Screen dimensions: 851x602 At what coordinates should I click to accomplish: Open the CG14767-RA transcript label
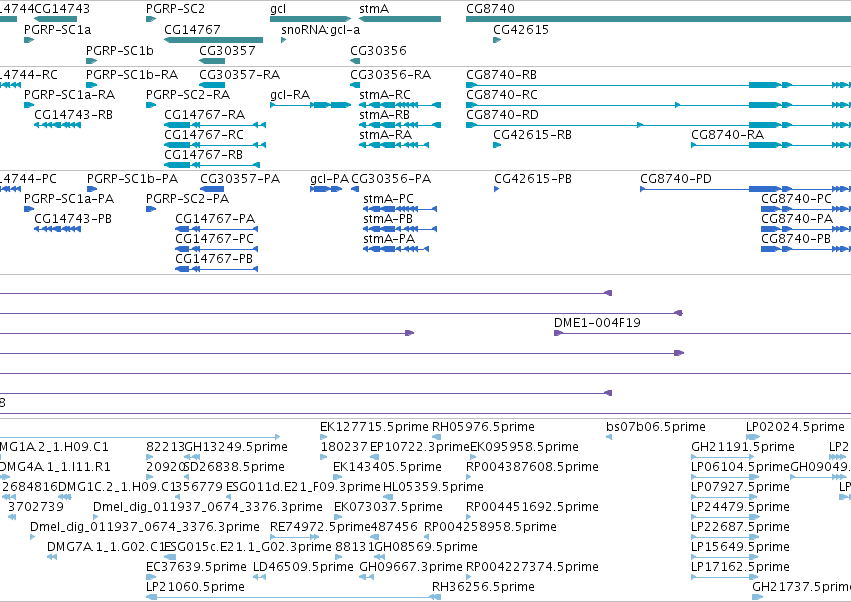[205, 115]
